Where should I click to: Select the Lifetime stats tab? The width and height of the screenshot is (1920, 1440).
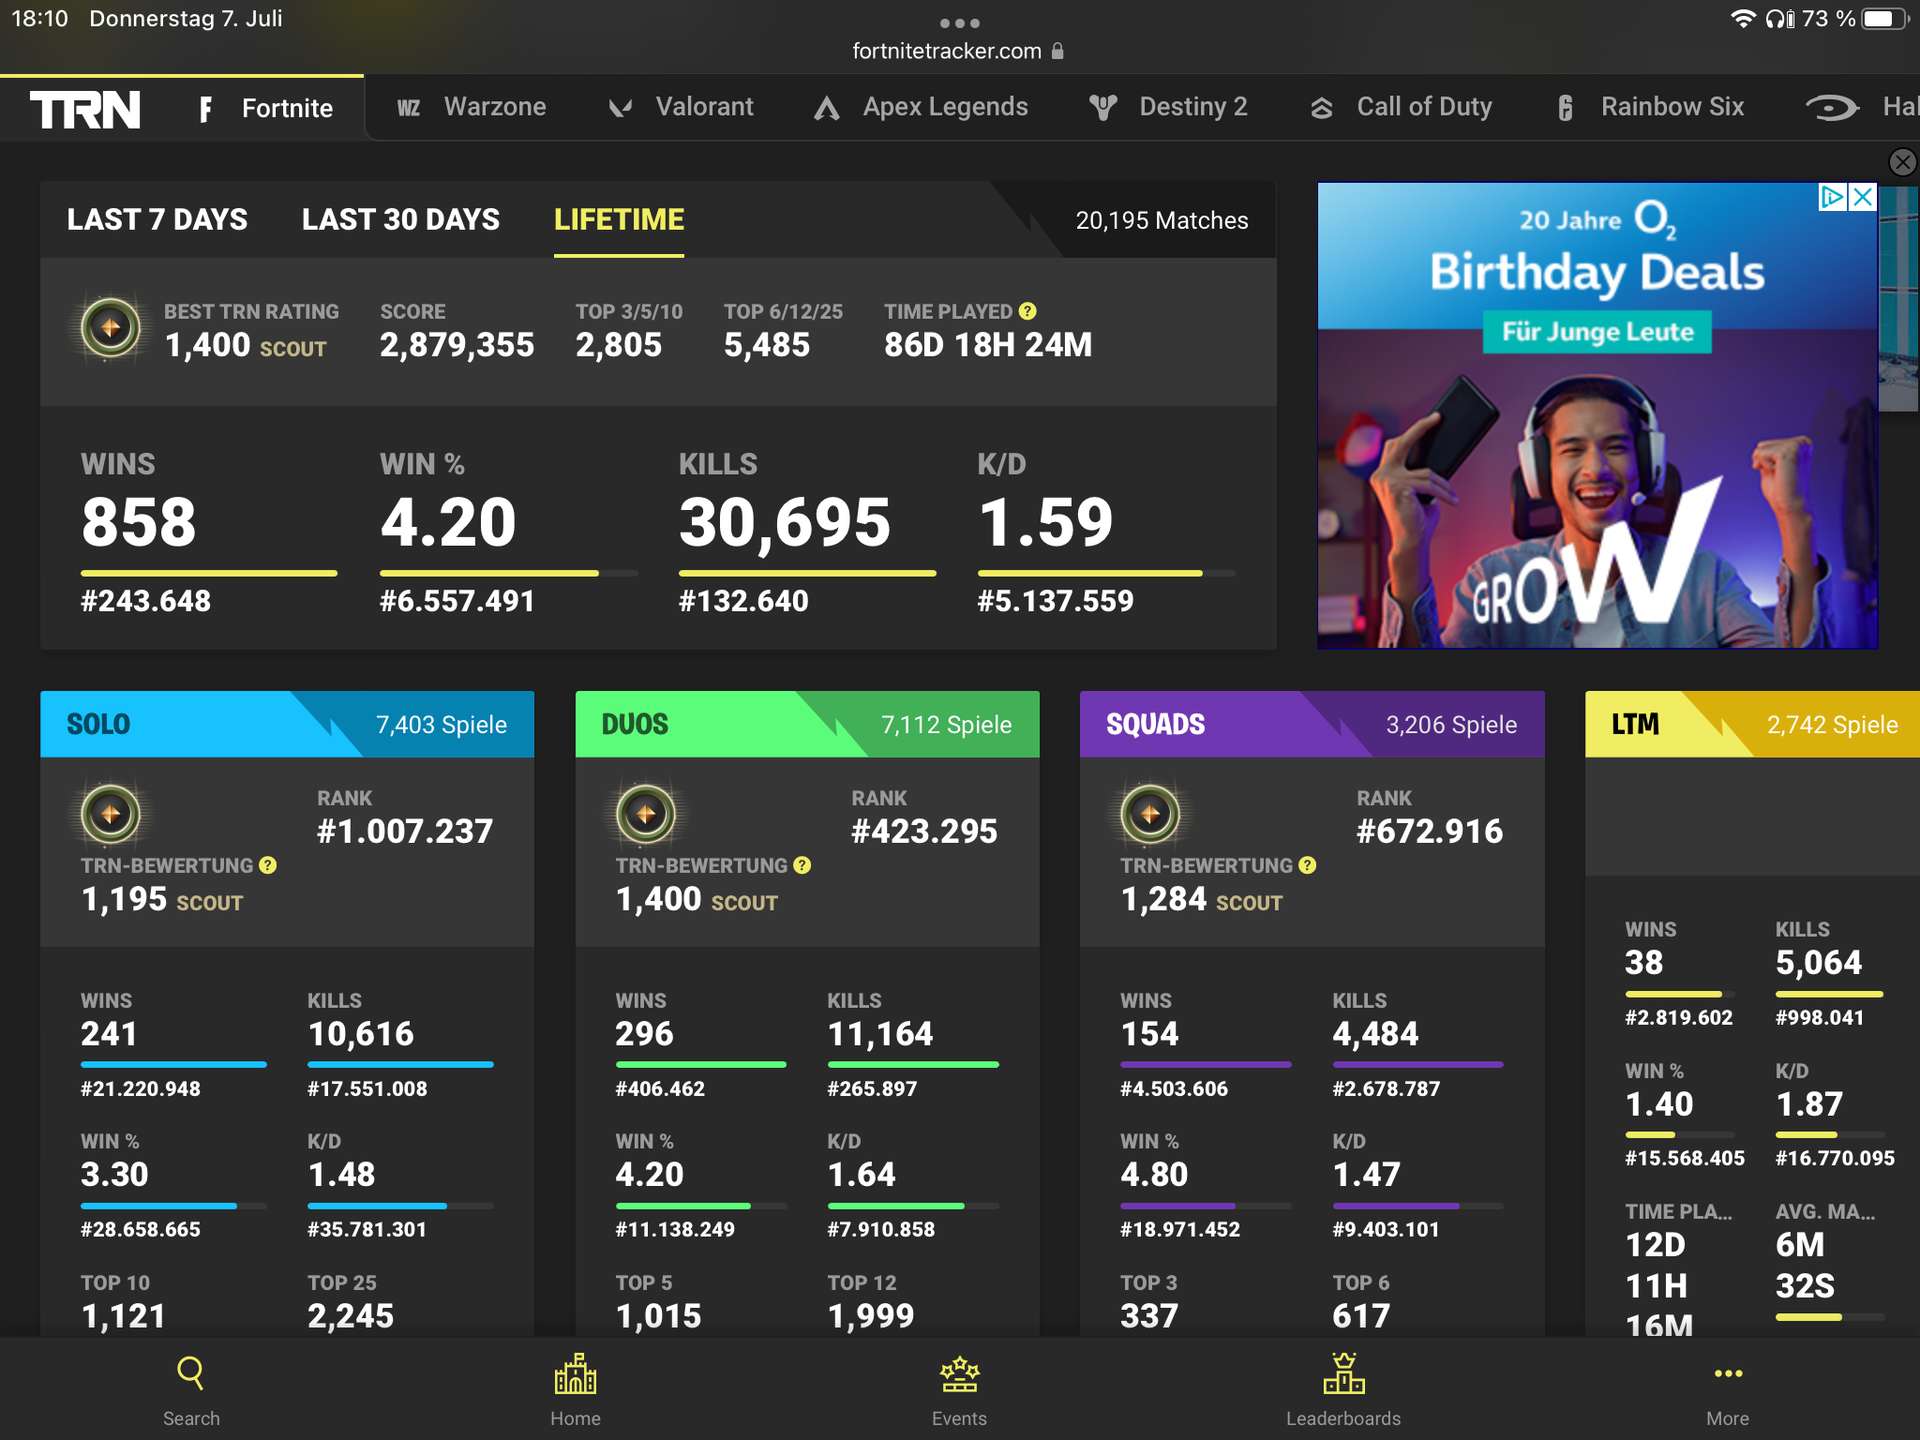coord(619,220)
